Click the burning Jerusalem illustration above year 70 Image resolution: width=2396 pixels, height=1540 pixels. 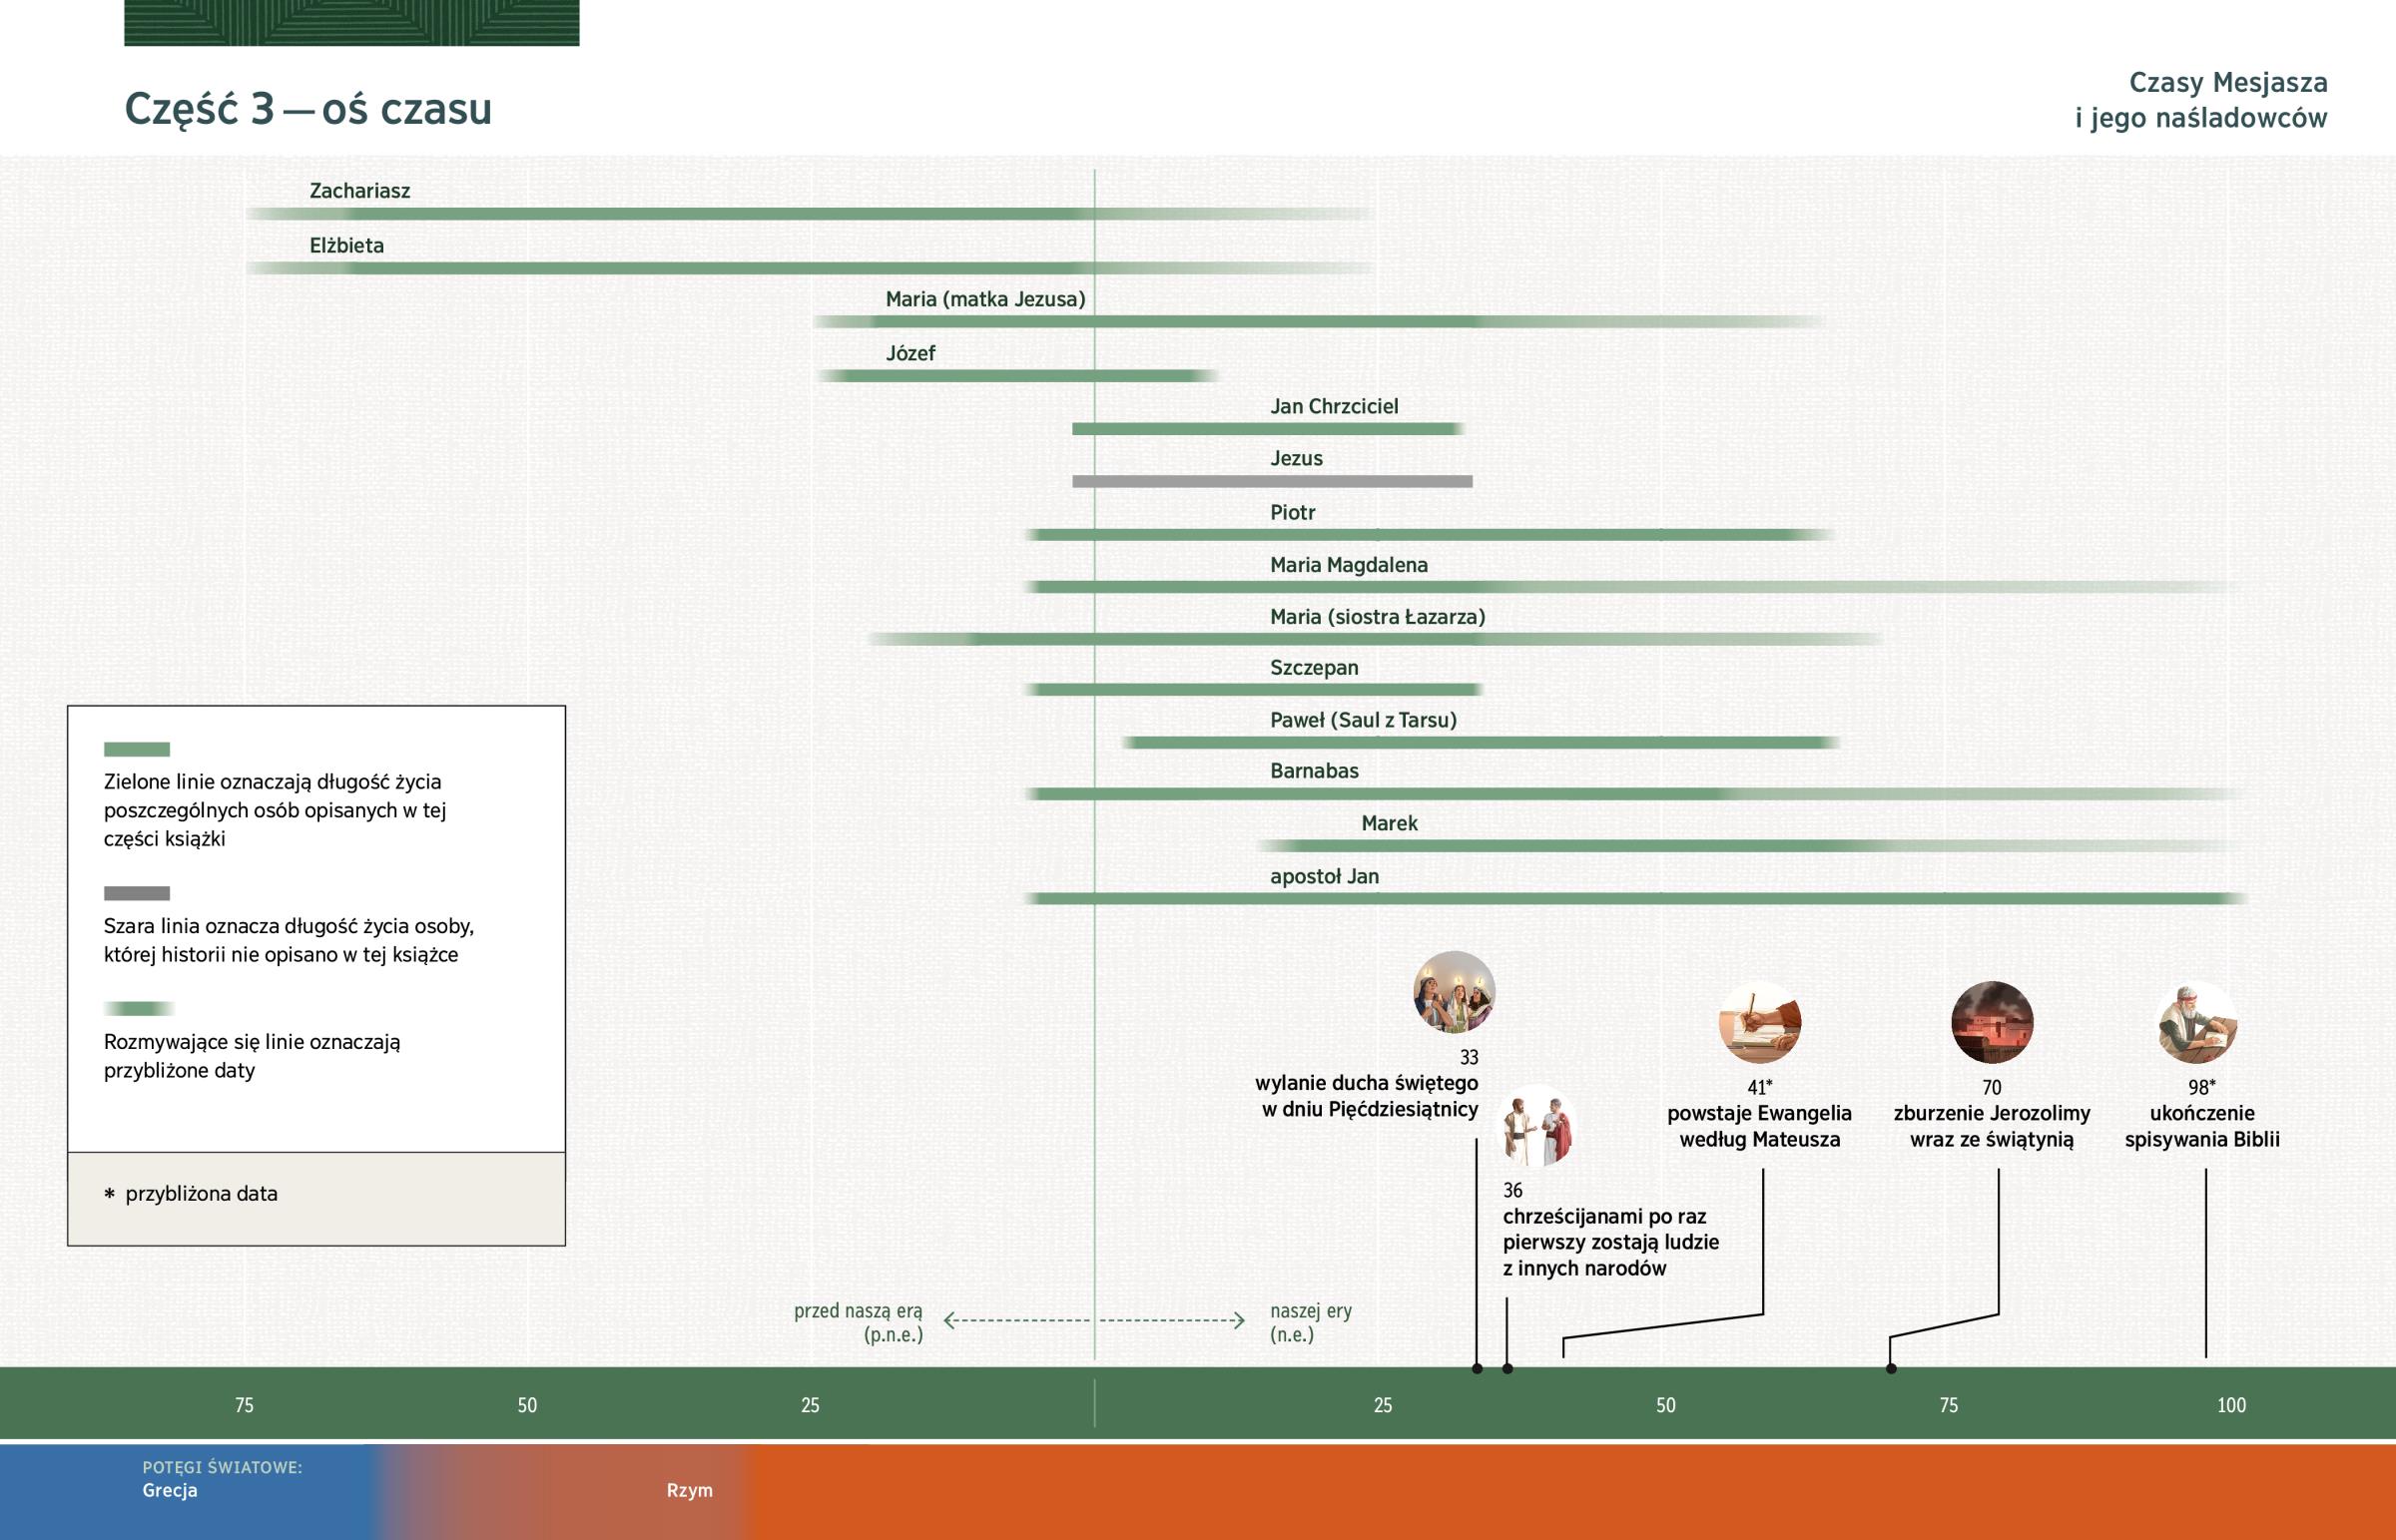(x=1992, y=1022)
